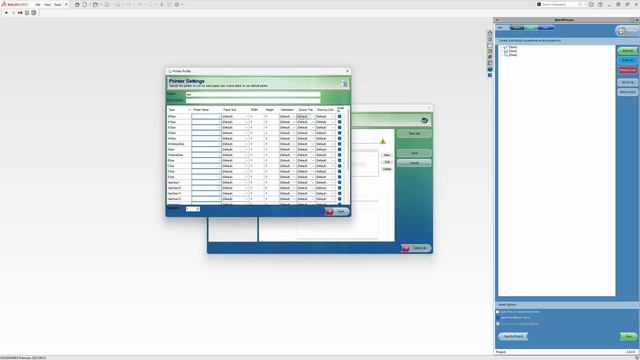Toggle Scale to fit for DSize row
640x360 pixels.
tap(340, 171)
